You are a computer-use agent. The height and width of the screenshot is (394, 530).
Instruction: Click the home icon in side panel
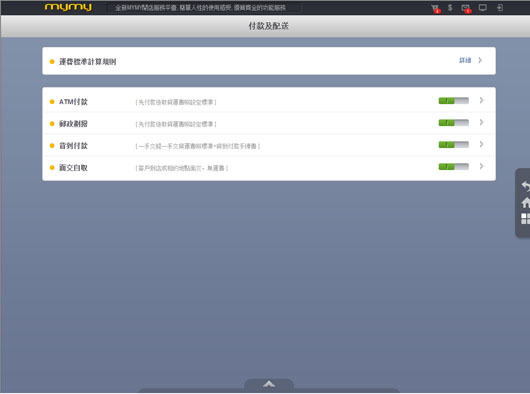pos(526,202)
